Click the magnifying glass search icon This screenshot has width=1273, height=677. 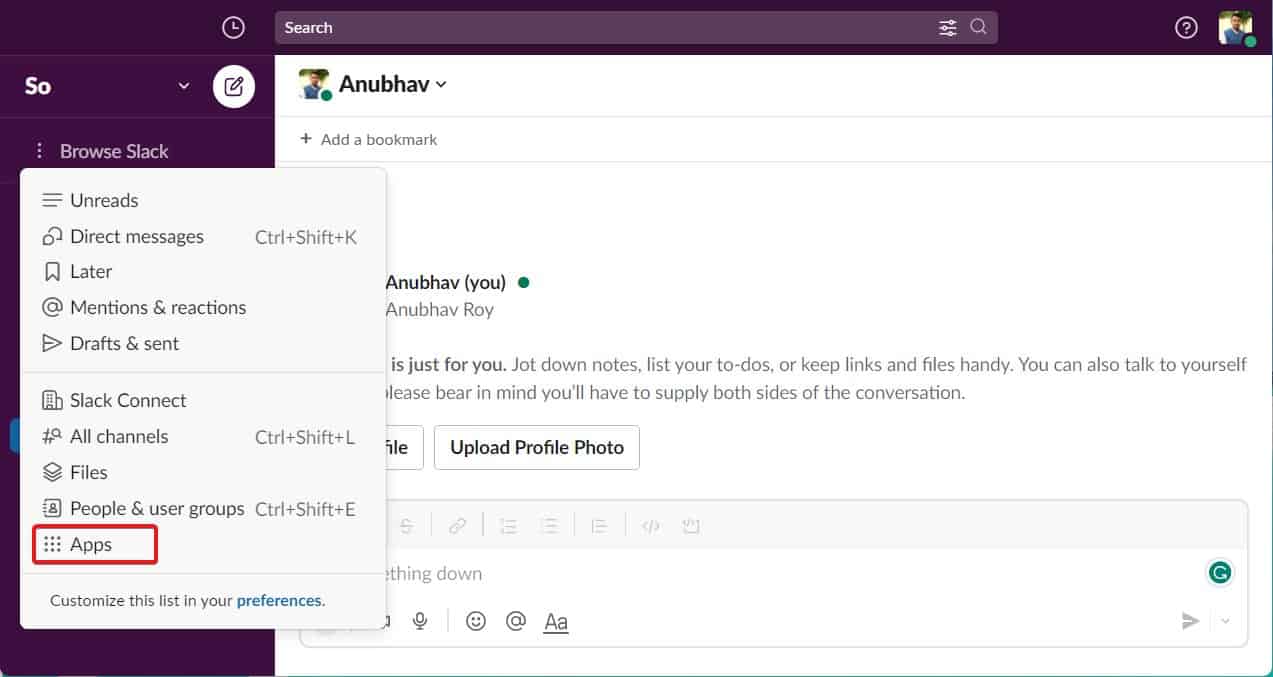point(979,28)
